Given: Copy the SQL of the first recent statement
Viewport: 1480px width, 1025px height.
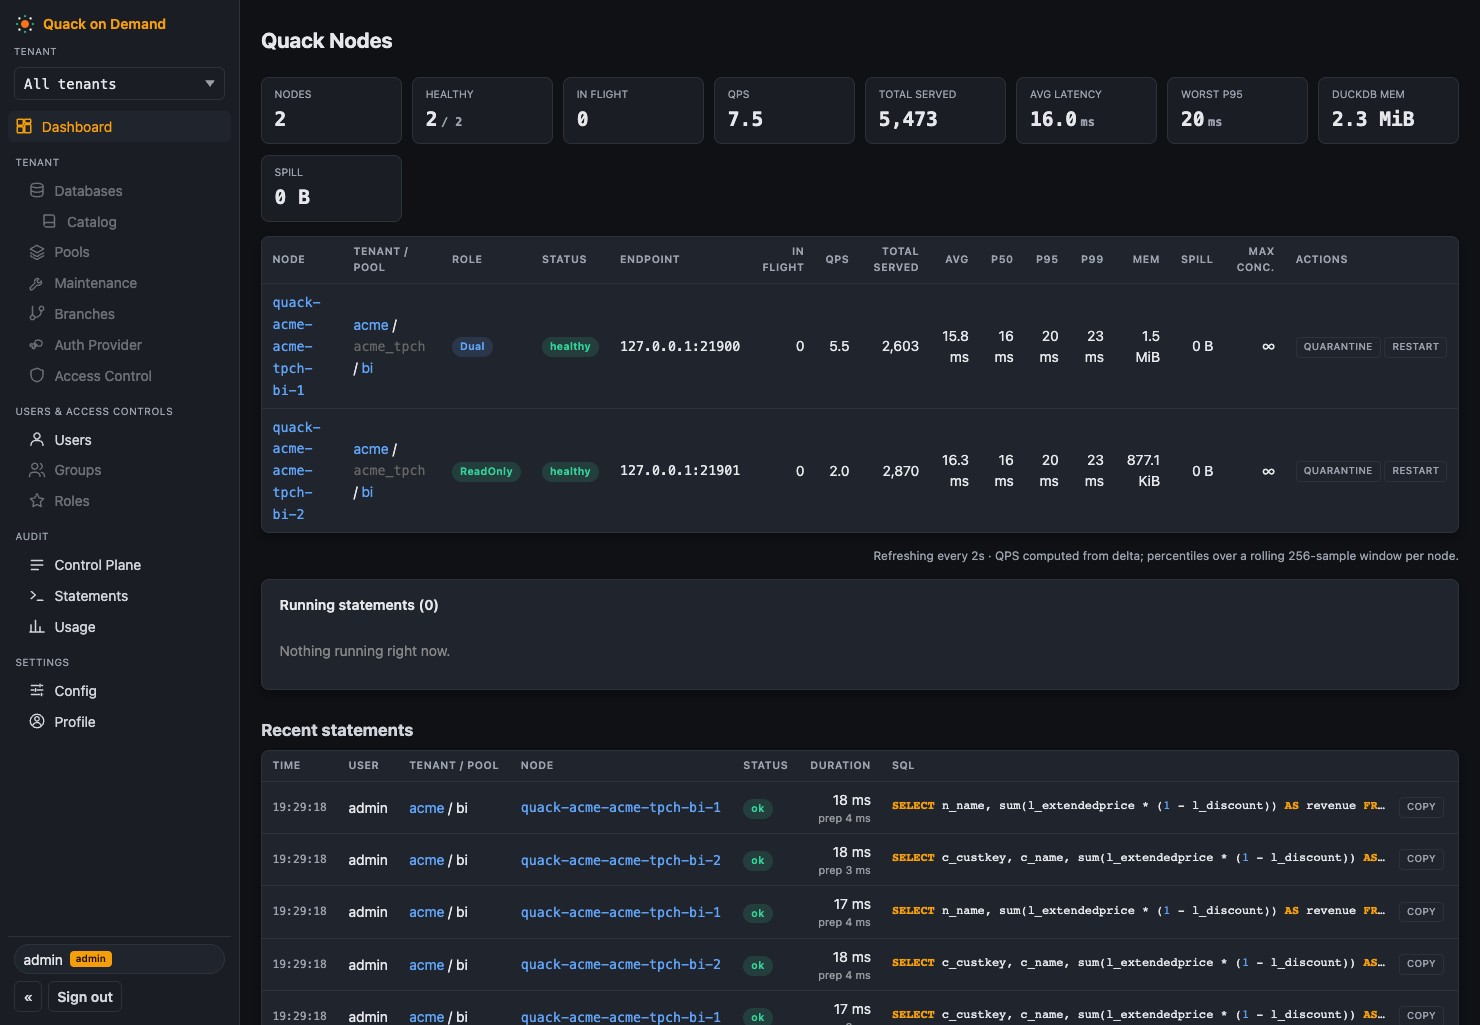Looking at the screenshot, I should click(x=1421, y=807).
